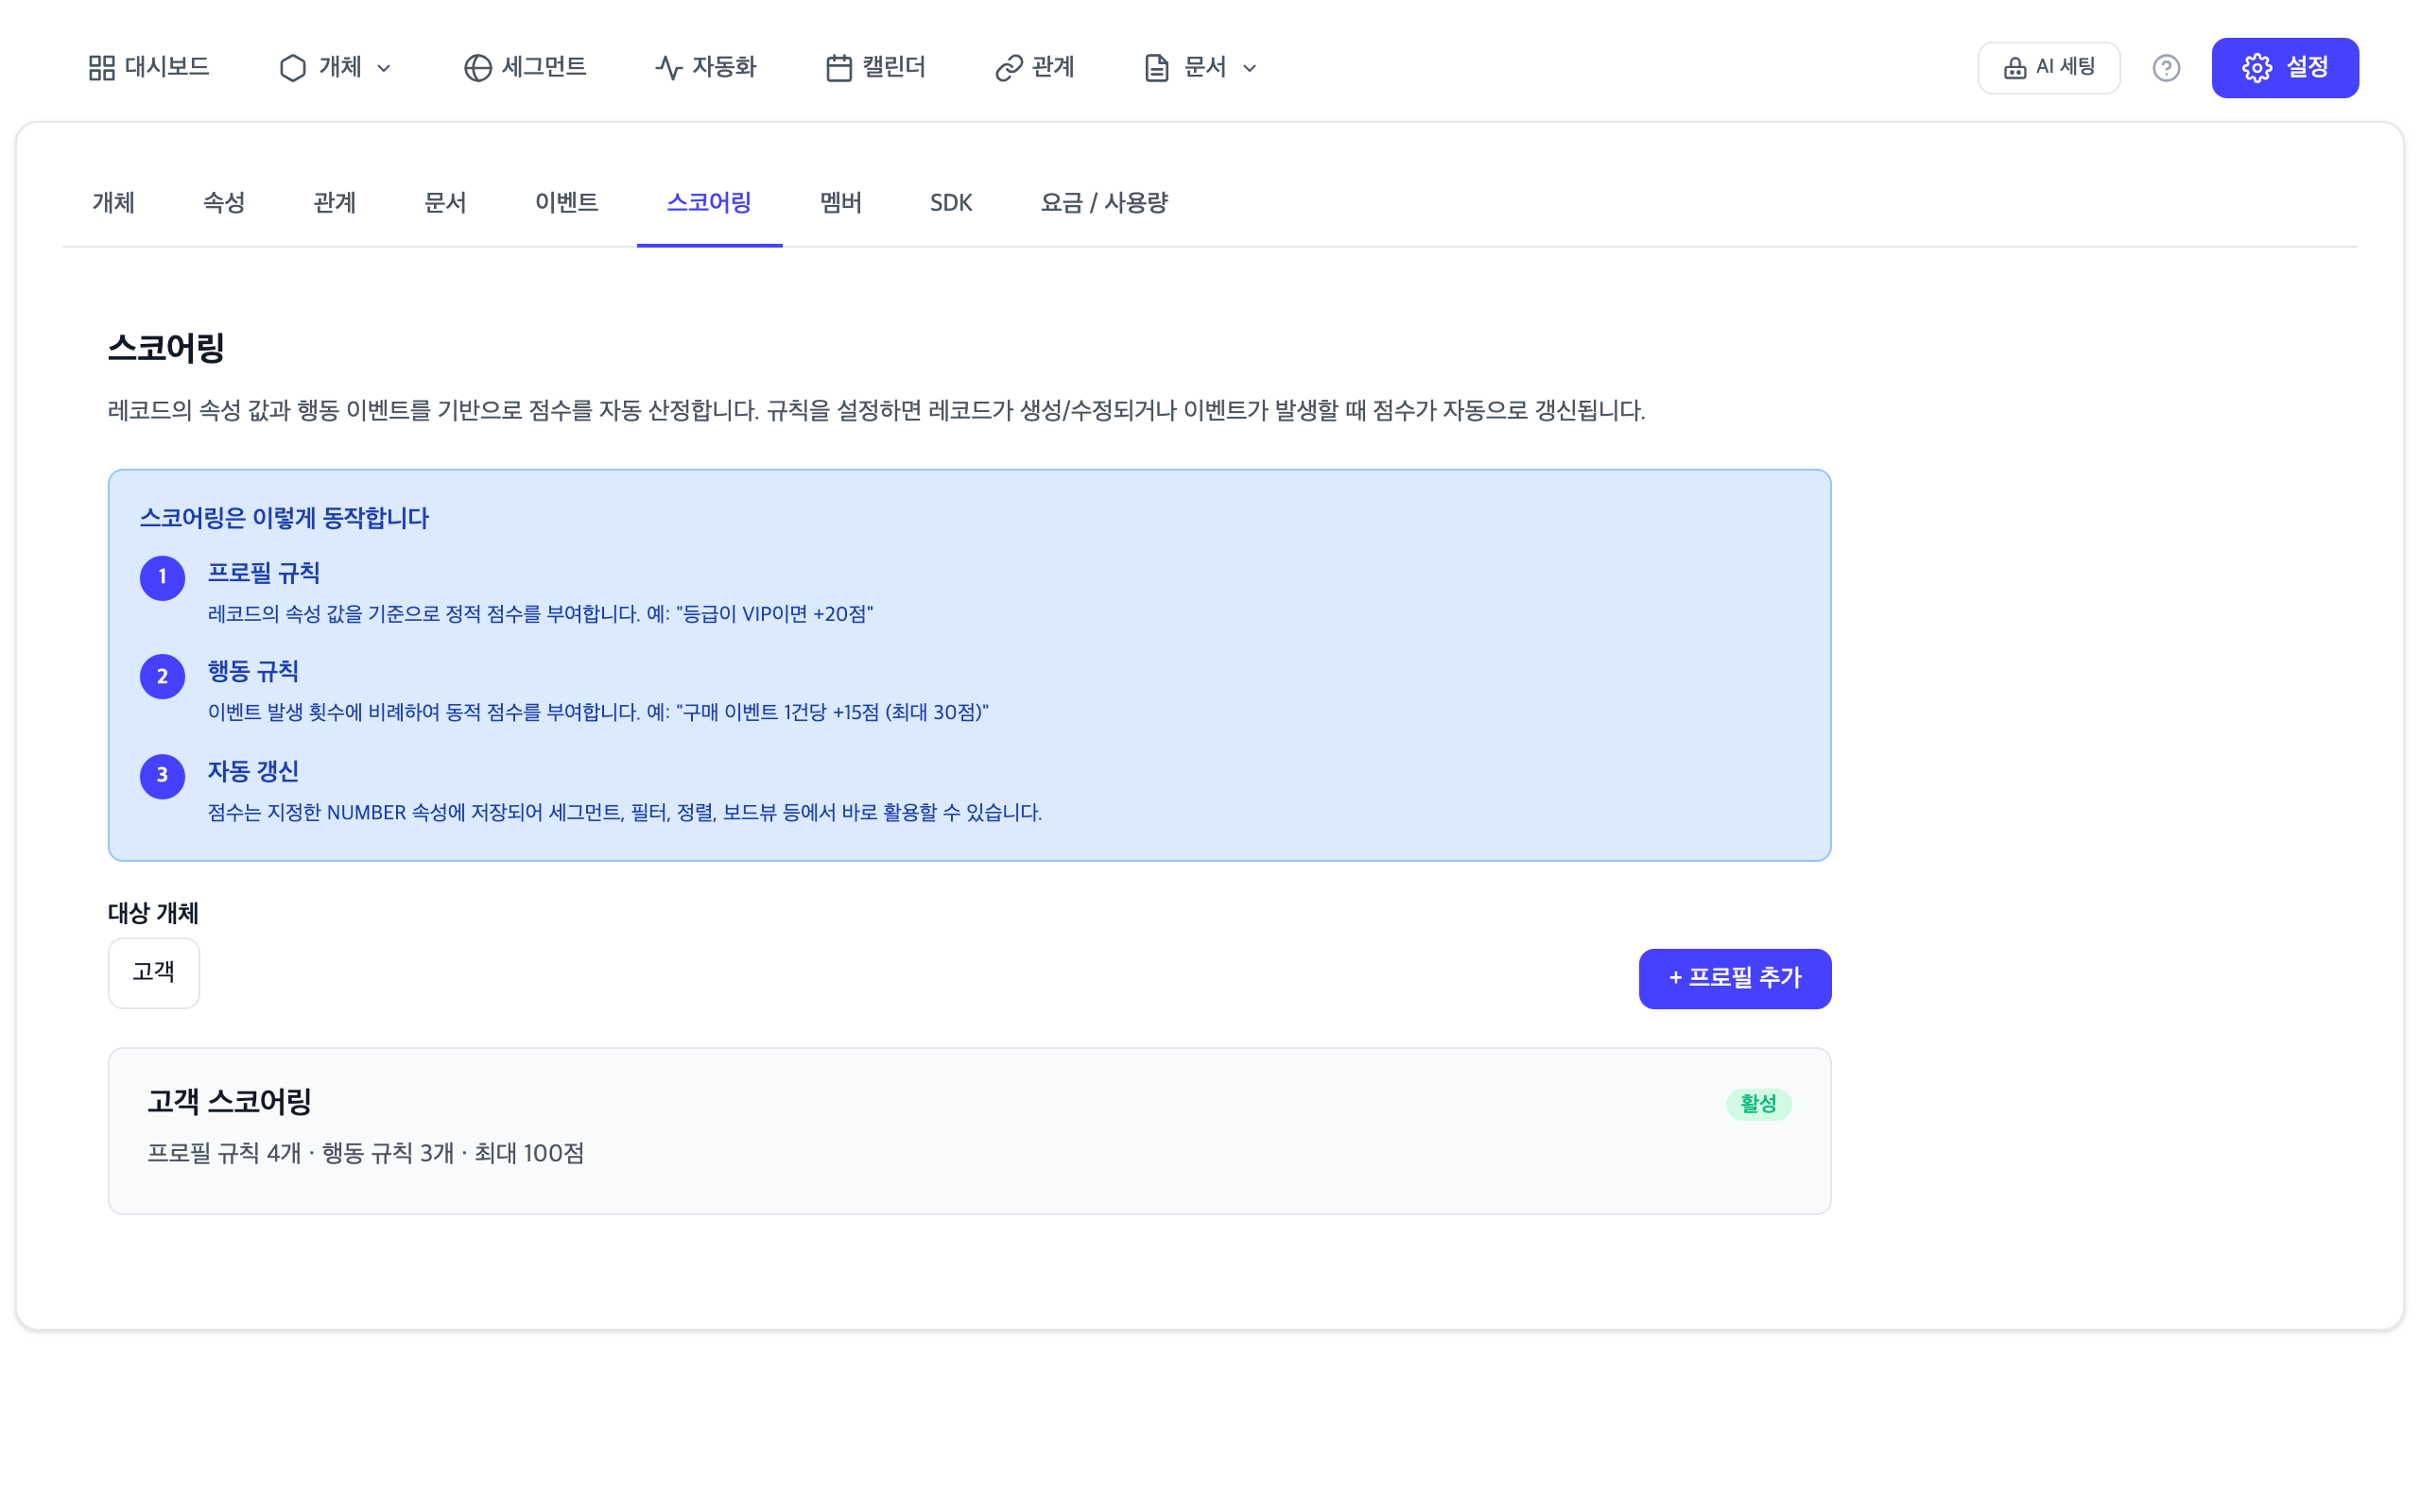Expand the 문서 dropdown in top navigation
The width and height of the screenshot is (2420, 1512).
tap(1250, 69)
